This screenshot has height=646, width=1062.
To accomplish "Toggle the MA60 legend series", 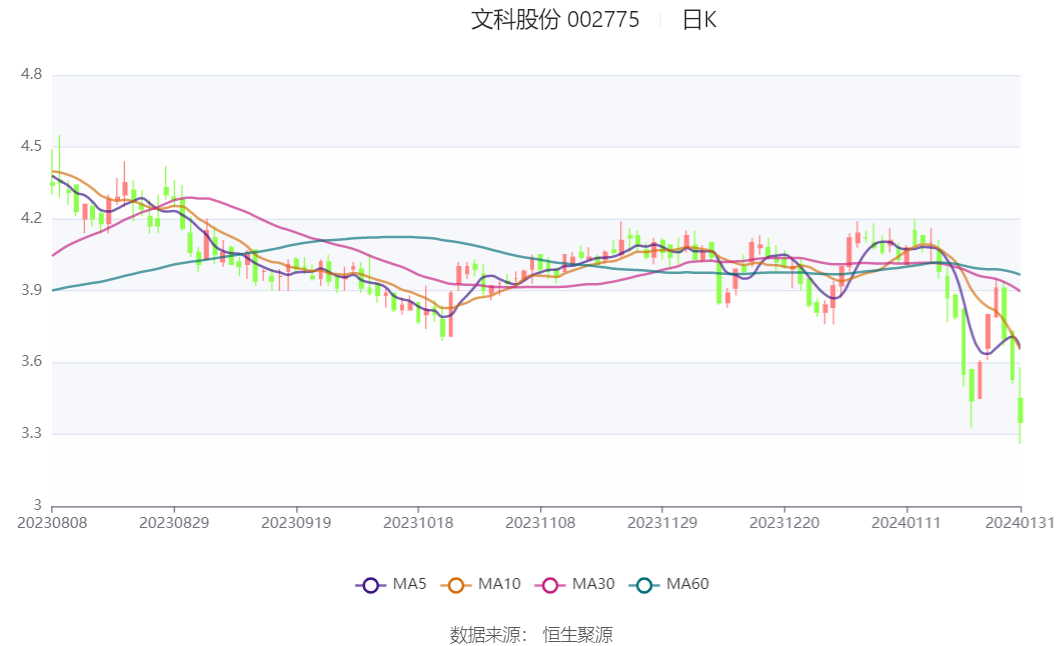I will pyautogui.click(x=669, y=584).
